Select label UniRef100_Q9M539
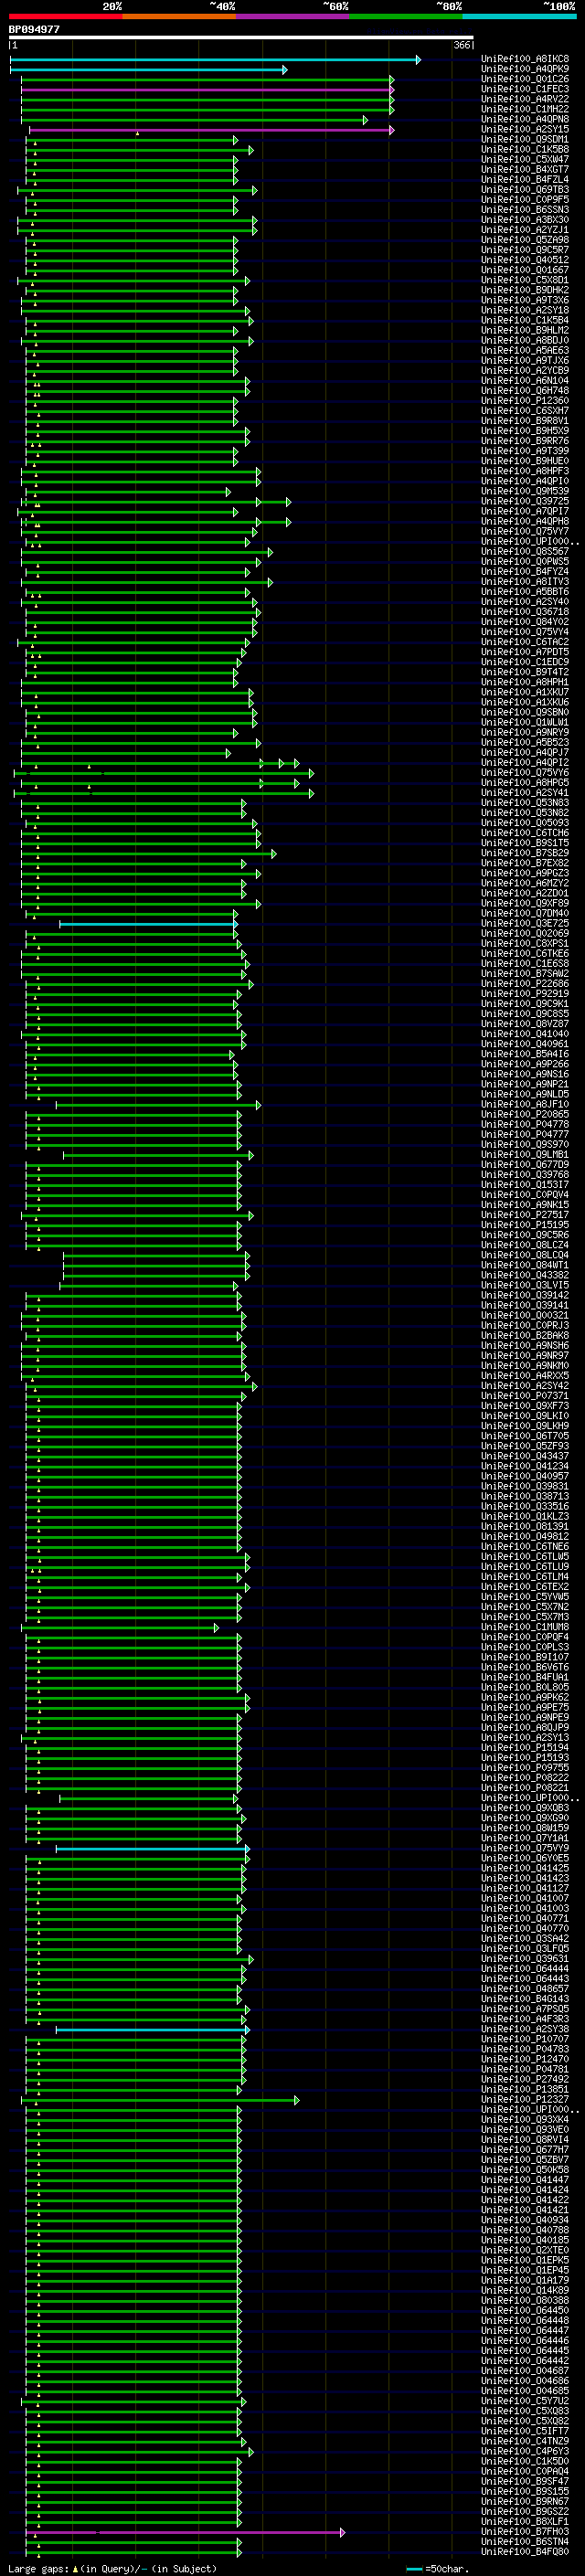Screen dimensions: 585x2576 (x=525, y=491)
